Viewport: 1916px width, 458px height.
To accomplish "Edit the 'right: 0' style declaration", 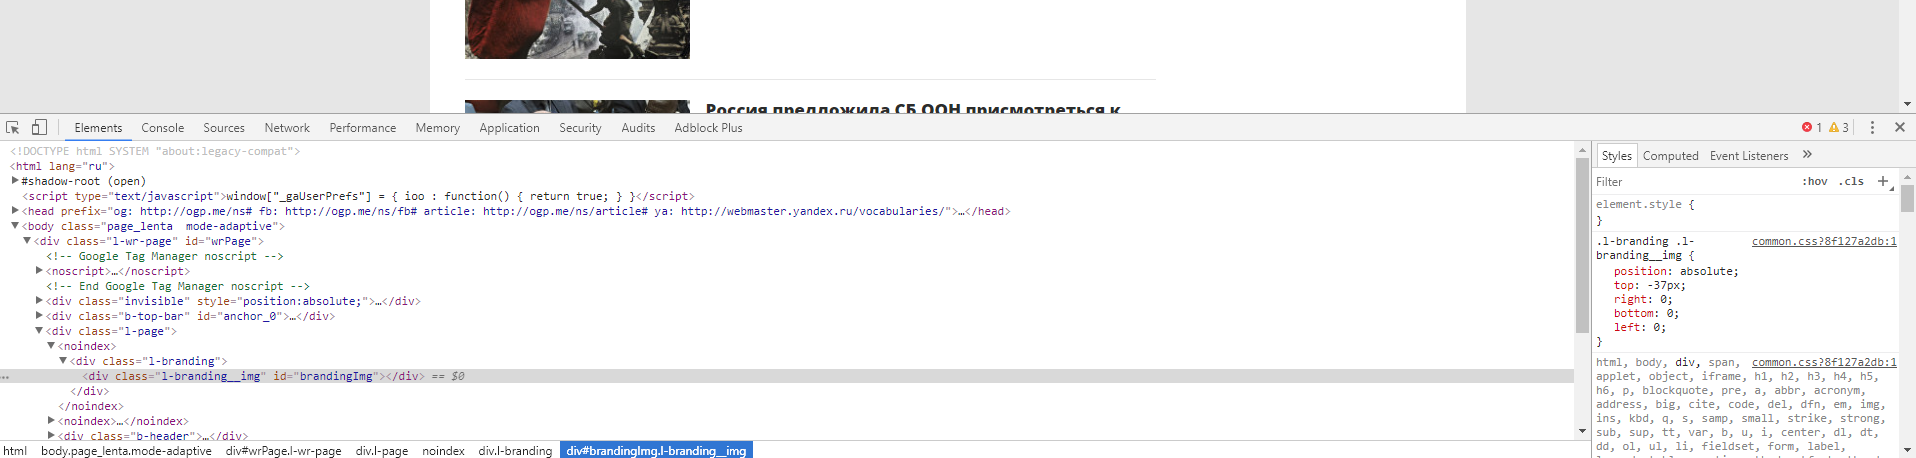I will (1643, 299).
